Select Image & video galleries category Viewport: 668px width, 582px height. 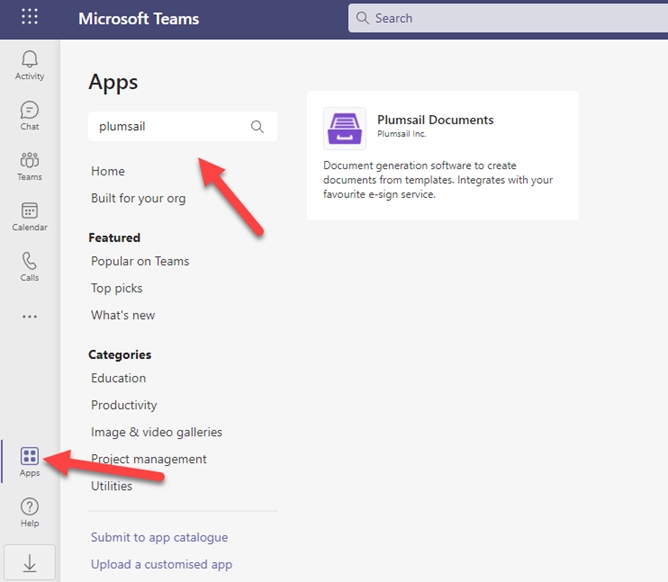(156, 432)
